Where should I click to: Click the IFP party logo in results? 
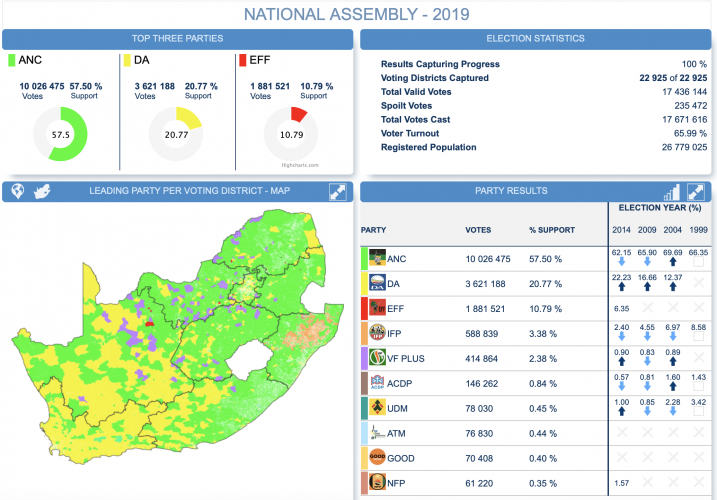(x=378, y=333)
